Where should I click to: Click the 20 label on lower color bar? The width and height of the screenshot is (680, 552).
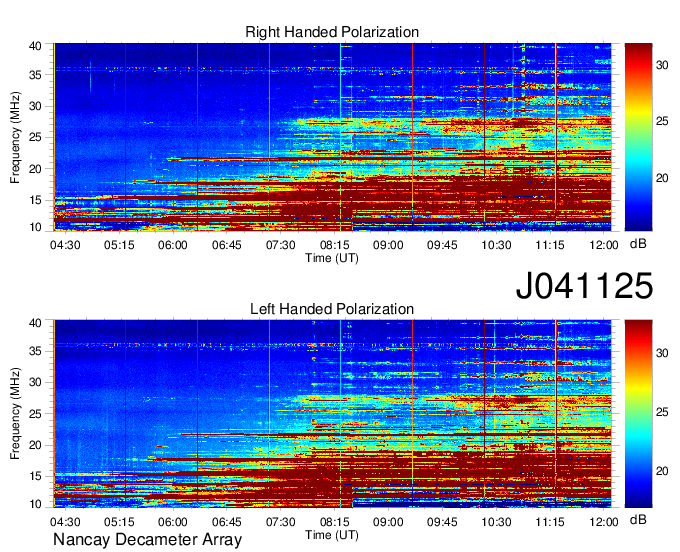click(662, 471)
